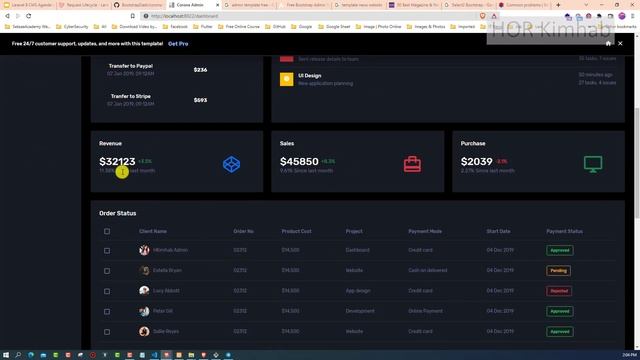
Task: Click the Product Cost column header
Action: tap(296, 231)
